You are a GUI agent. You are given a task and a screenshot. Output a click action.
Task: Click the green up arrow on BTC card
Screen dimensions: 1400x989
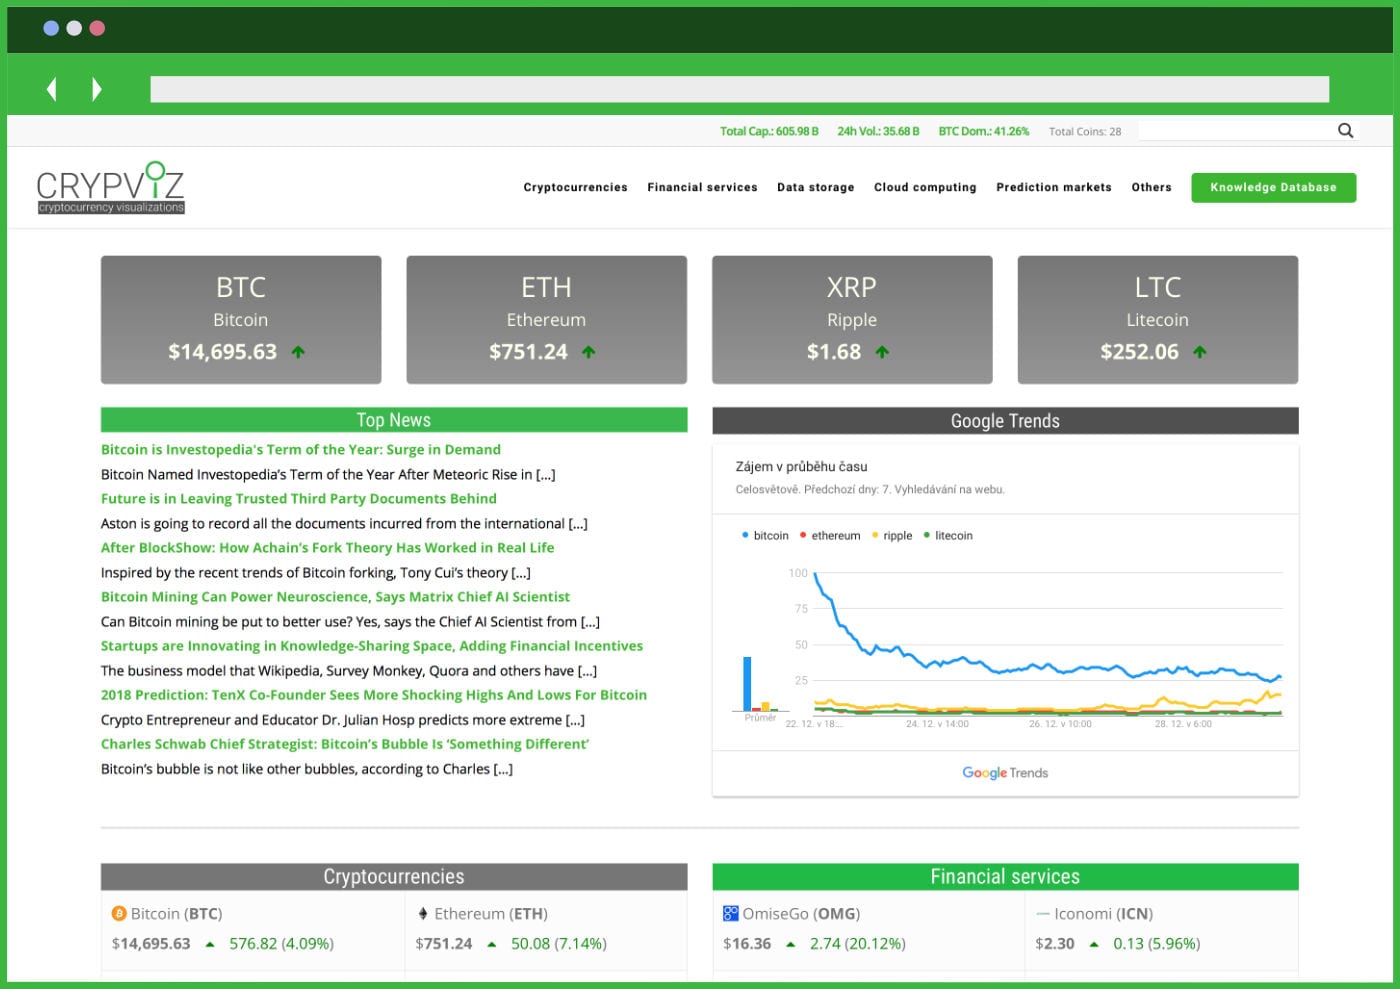[x=298, y=352]
